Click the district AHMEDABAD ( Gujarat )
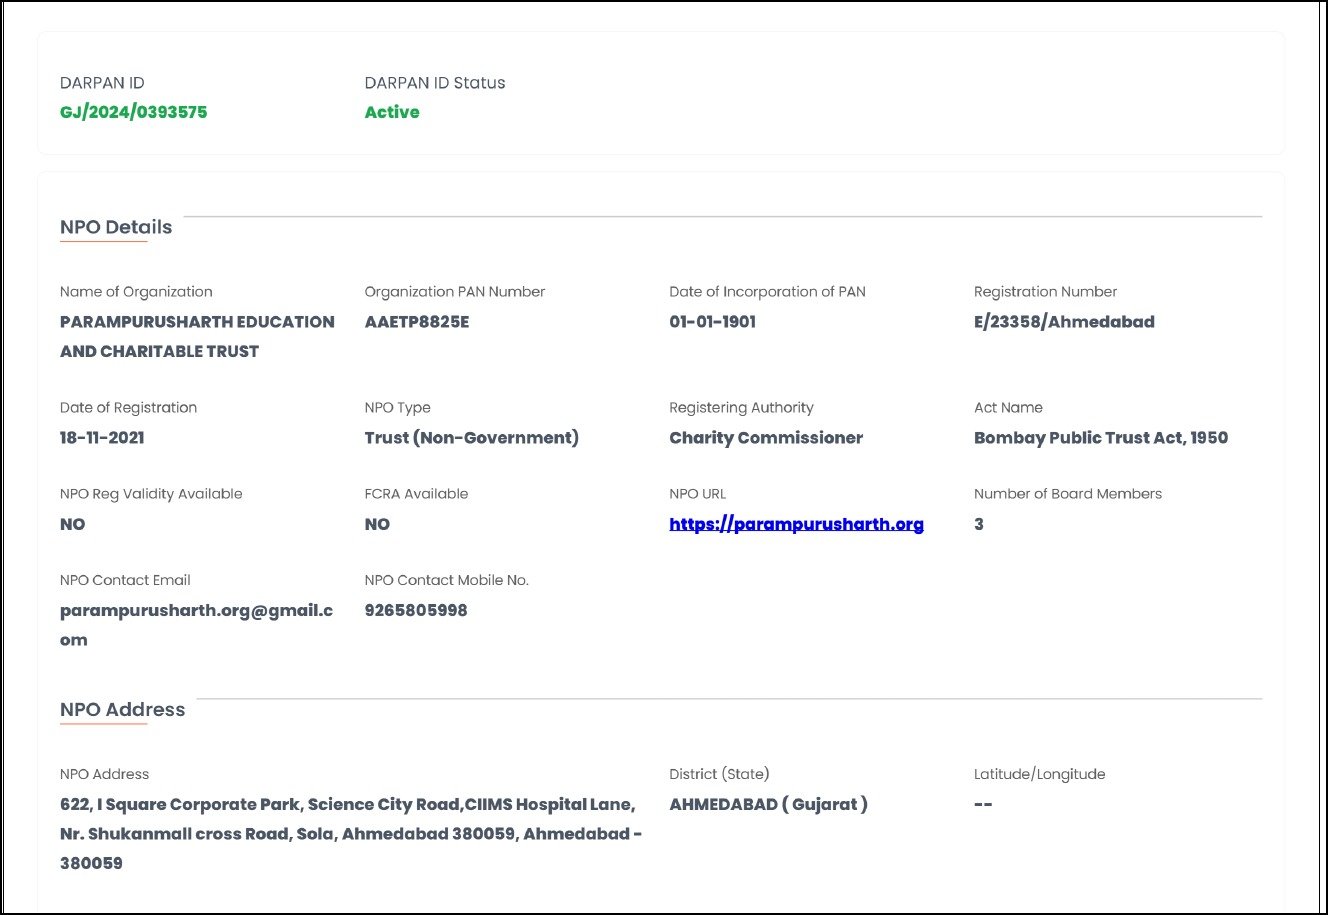Viewport: 1328px width, 915px height. (768, 804)
